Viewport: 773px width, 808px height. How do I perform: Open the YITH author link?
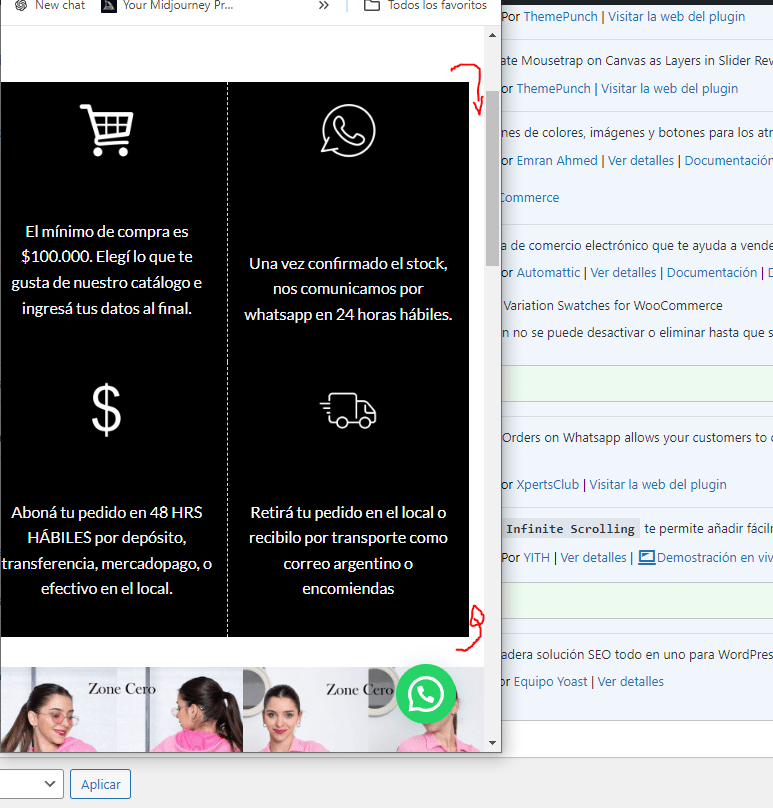pos(536,558)
